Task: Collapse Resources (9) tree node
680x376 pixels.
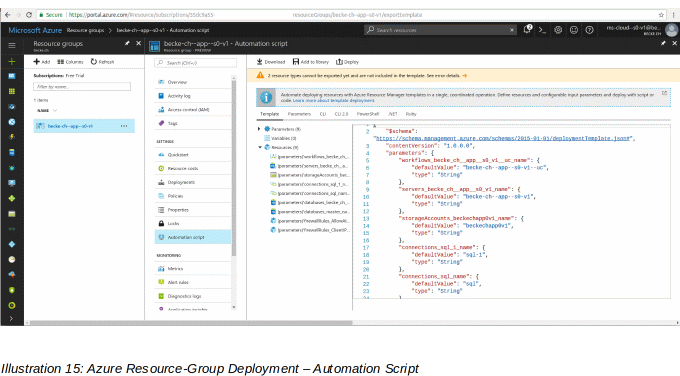Action: click(259, 147)
